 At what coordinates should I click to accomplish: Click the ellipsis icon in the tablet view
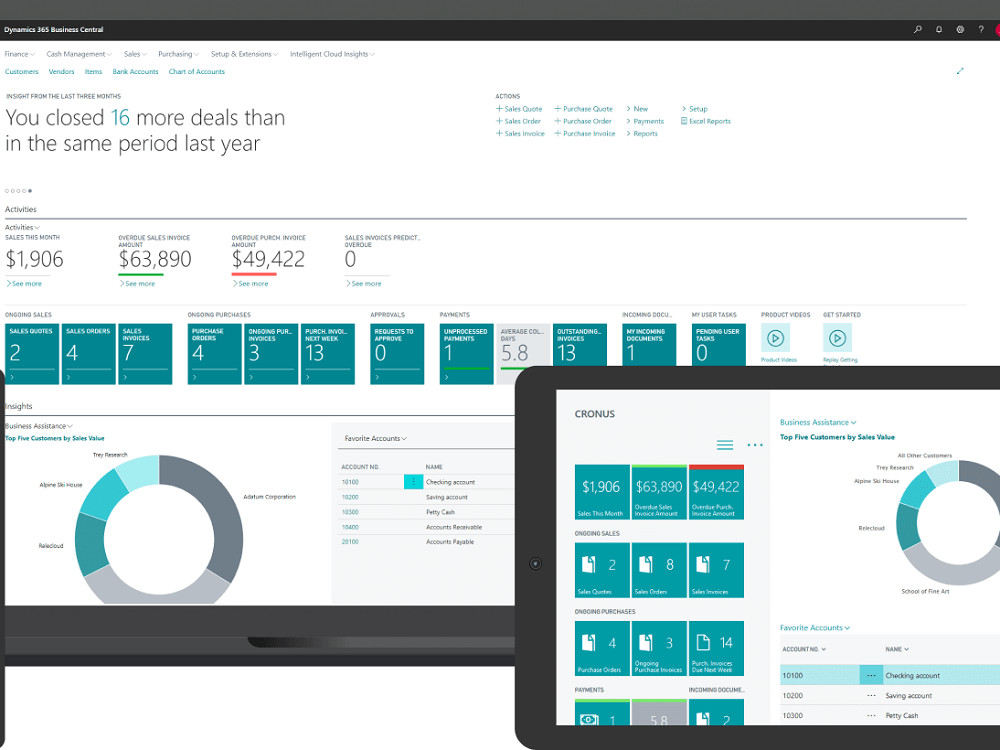(x=754, y=444)
